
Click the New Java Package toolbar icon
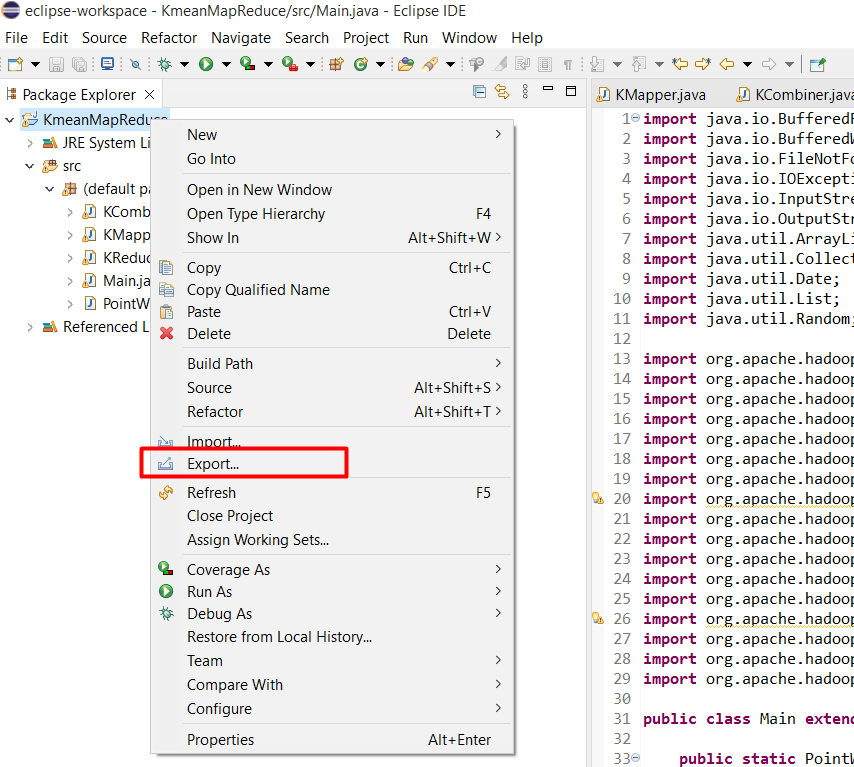[x=336, y=64]
